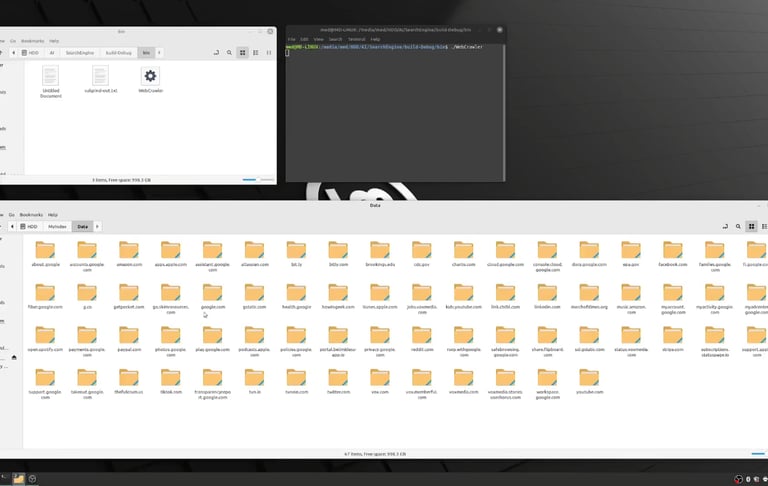768x486 pixels.
Task: Select the bin breadcrumb in bin window
Action: pyautogui.click(x=146, y=52)
